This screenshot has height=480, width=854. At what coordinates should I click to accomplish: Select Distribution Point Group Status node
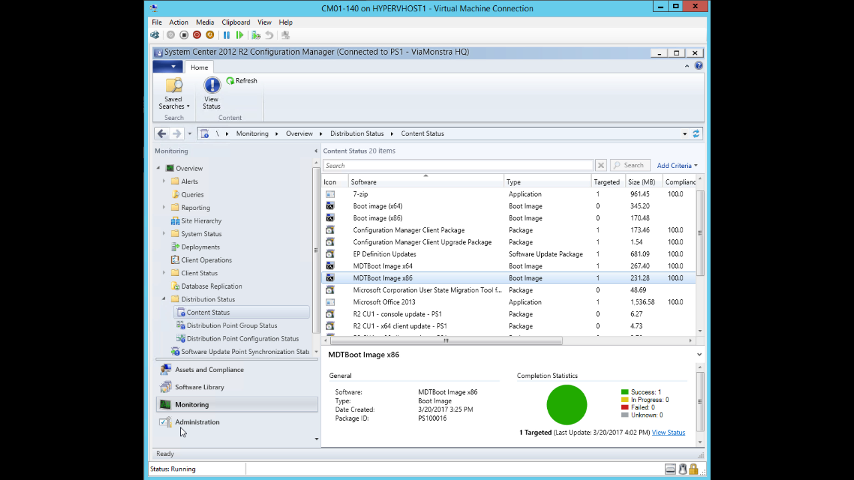pyautogui.click(x=231, y=325)
